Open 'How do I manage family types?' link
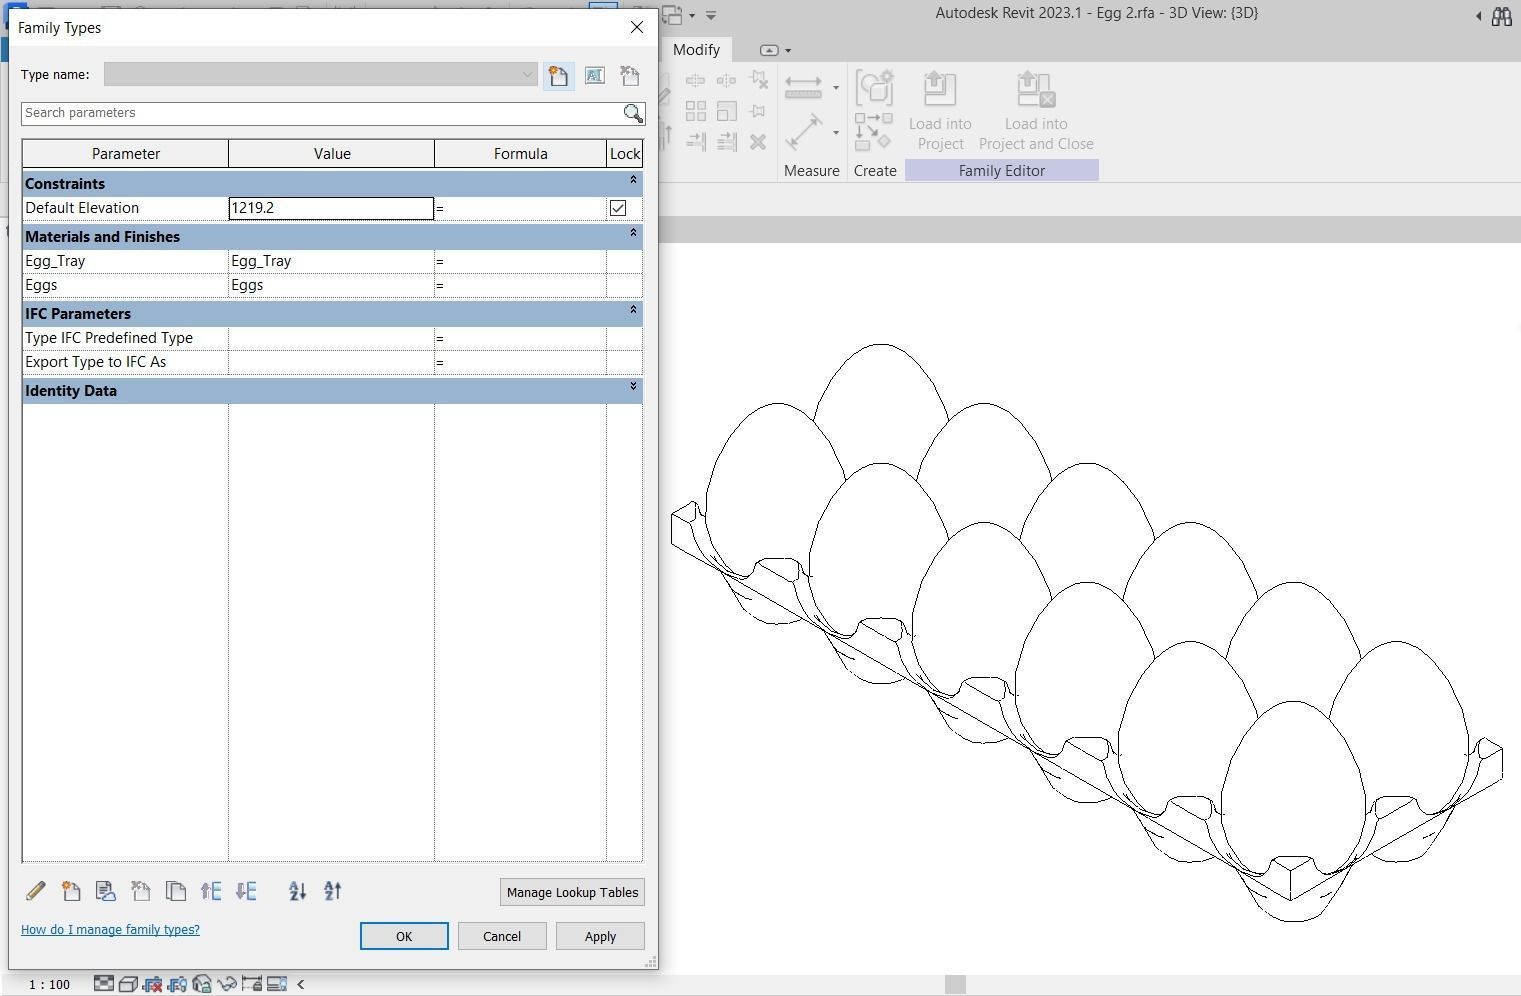This screenshot has height=996, width=1521. click(110, 930)
